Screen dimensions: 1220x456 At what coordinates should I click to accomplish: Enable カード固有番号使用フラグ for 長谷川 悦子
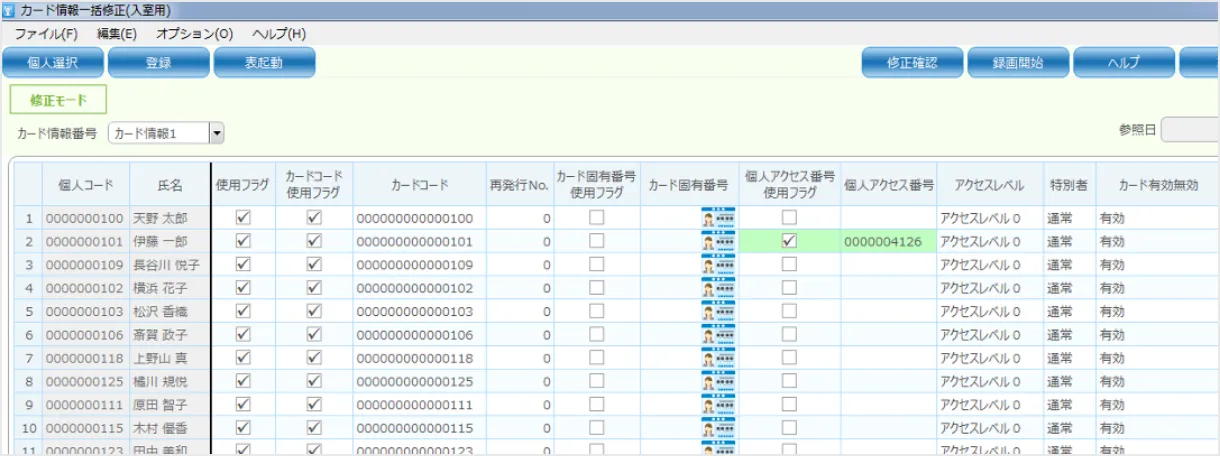pyautogui.click(x=596, y=264)
